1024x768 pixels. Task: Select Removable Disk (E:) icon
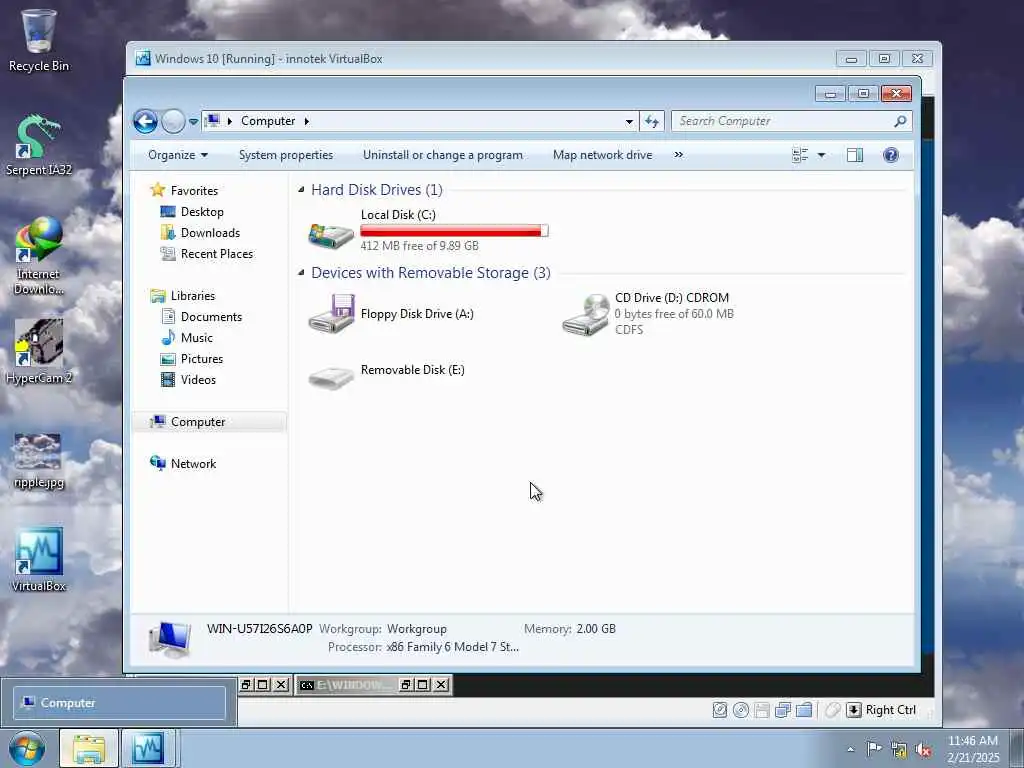click(331, 377)
